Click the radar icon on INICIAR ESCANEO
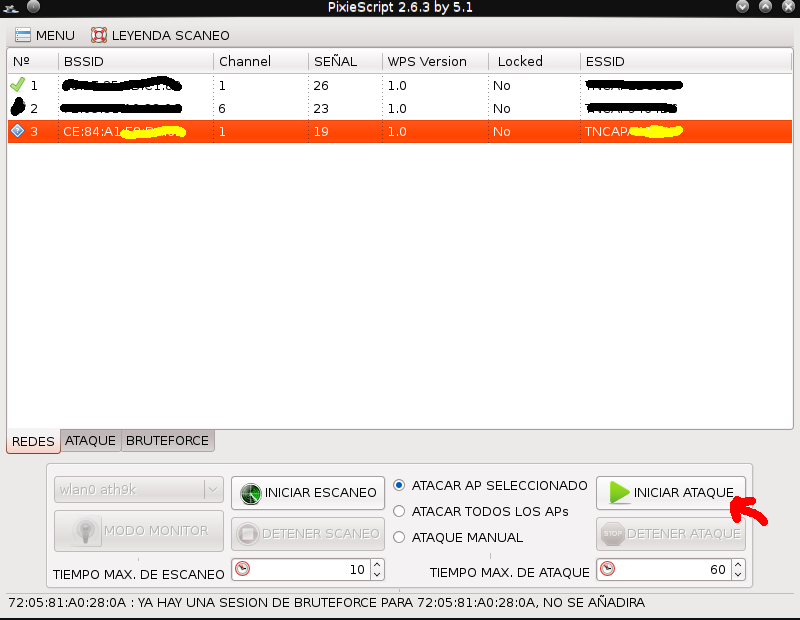 click(x=251, y=493)
